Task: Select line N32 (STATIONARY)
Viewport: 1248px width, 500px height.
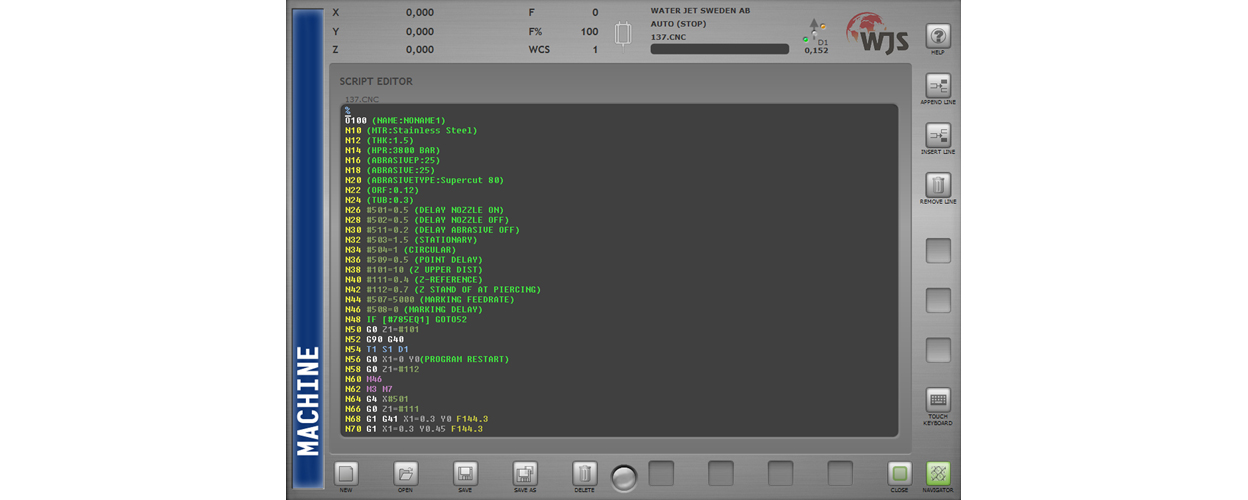Action: coord(411,240)
